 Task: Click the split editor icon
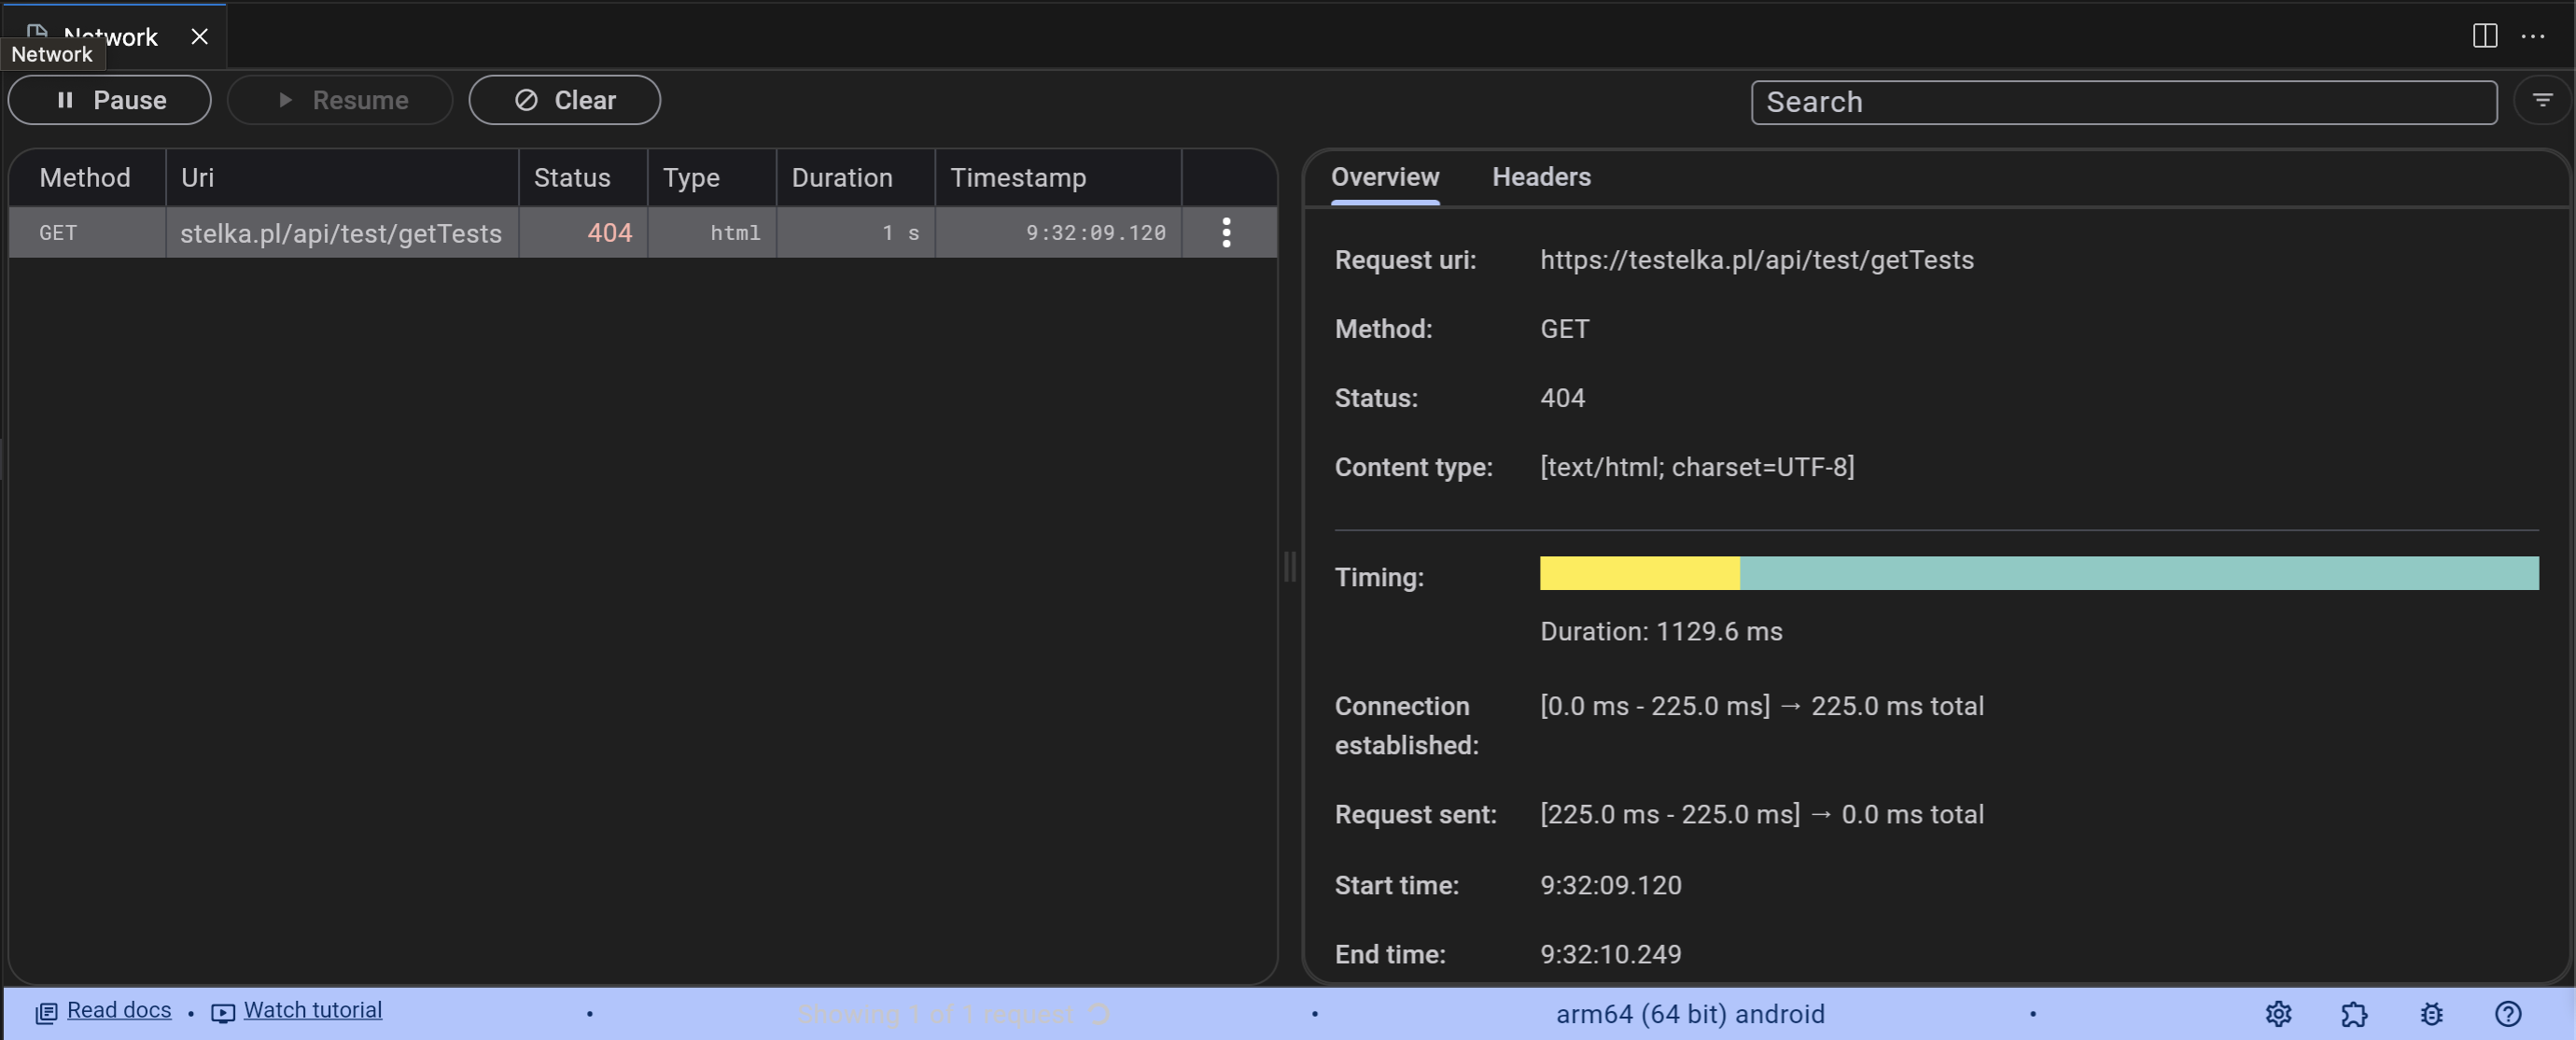tap(2484, 36)
